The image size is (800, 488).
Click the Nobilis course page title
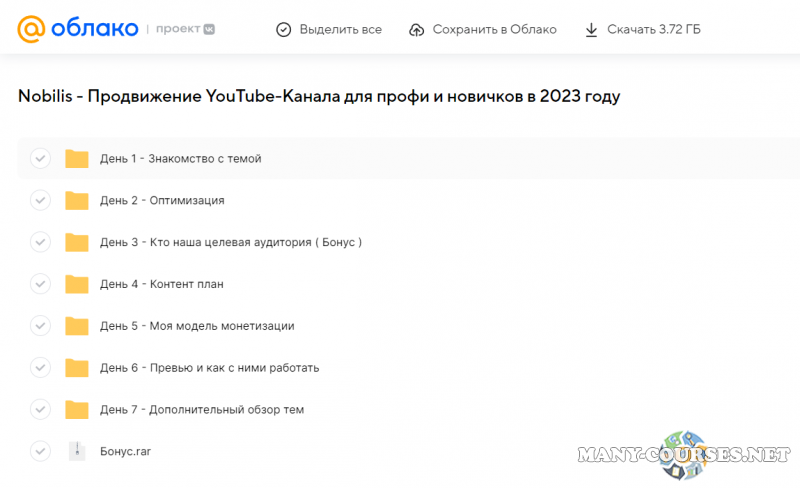(319, 96)
